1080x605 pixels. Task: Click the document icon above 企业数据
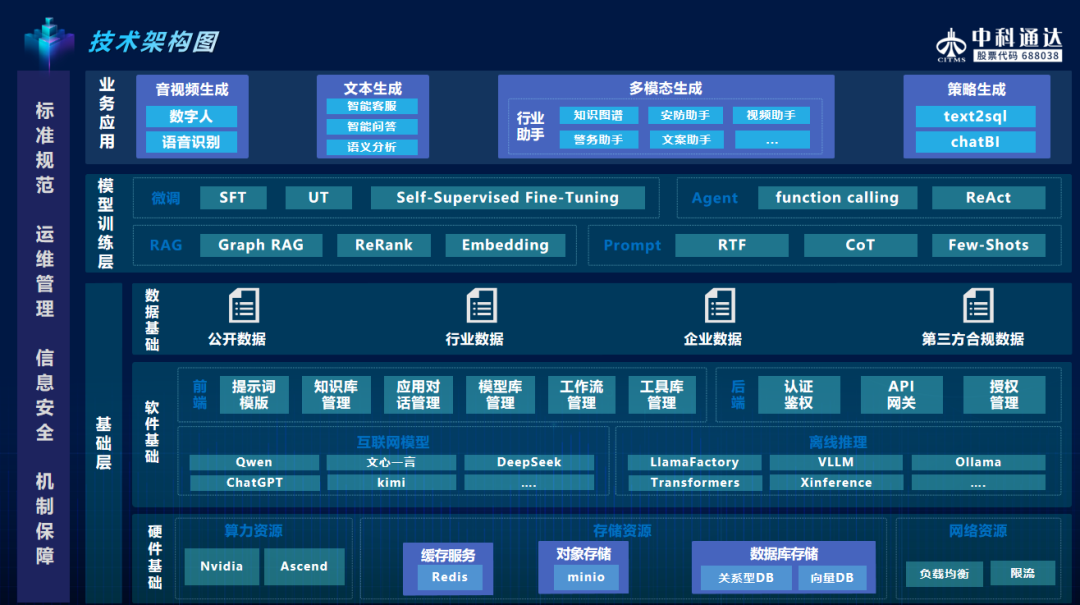718,306
